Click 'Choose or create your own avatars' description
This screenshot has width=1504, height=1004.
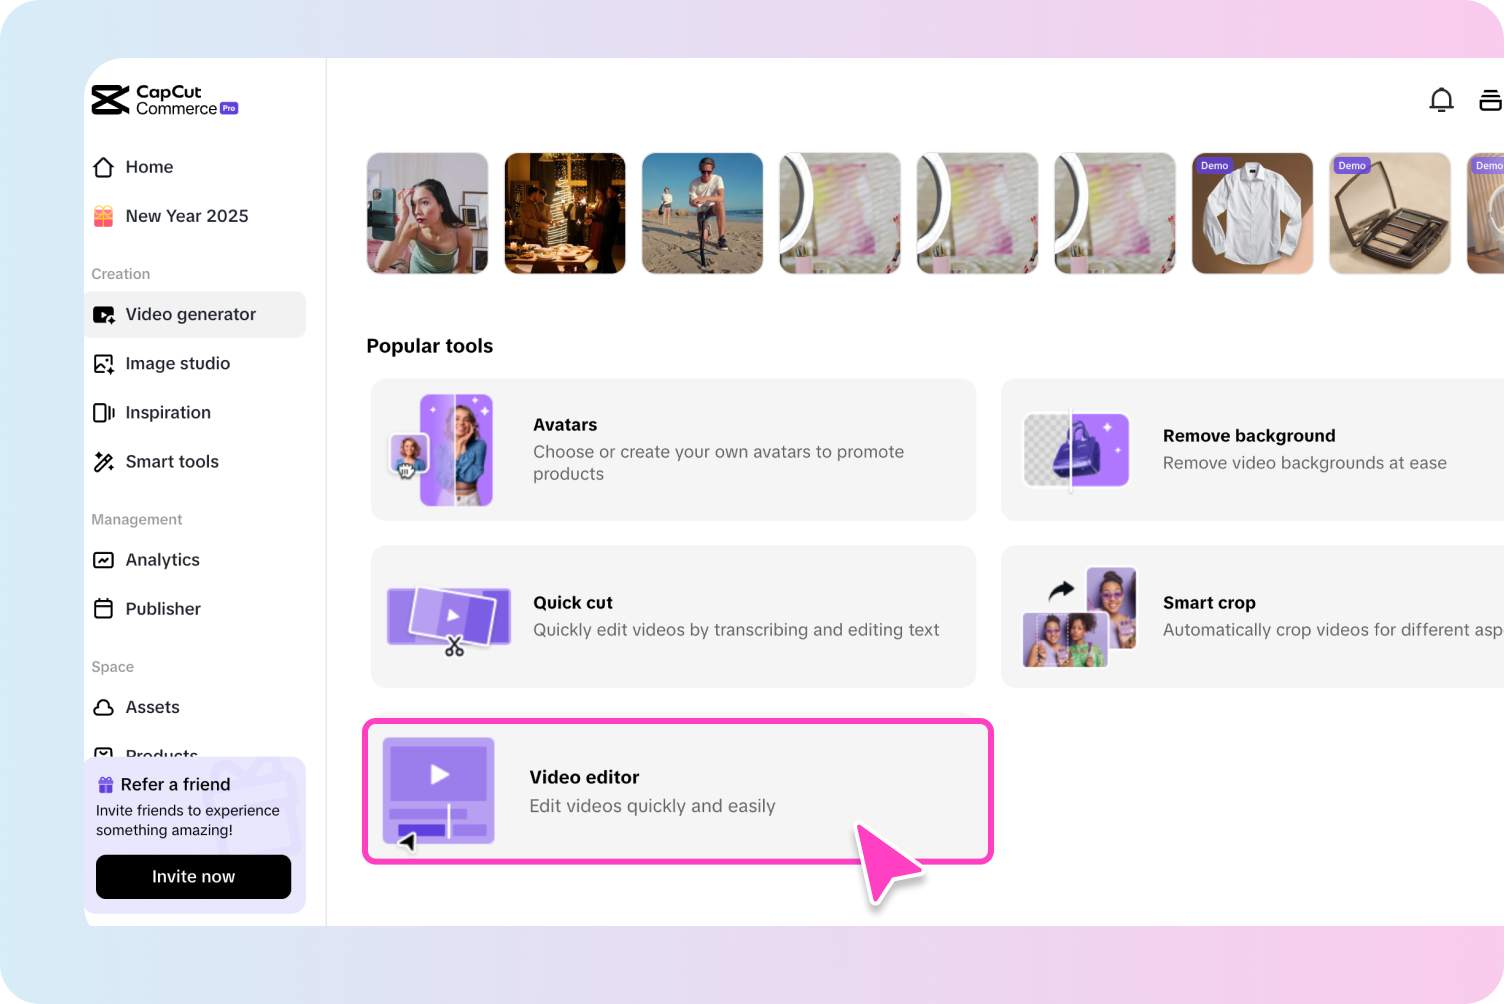click(718, 463)
